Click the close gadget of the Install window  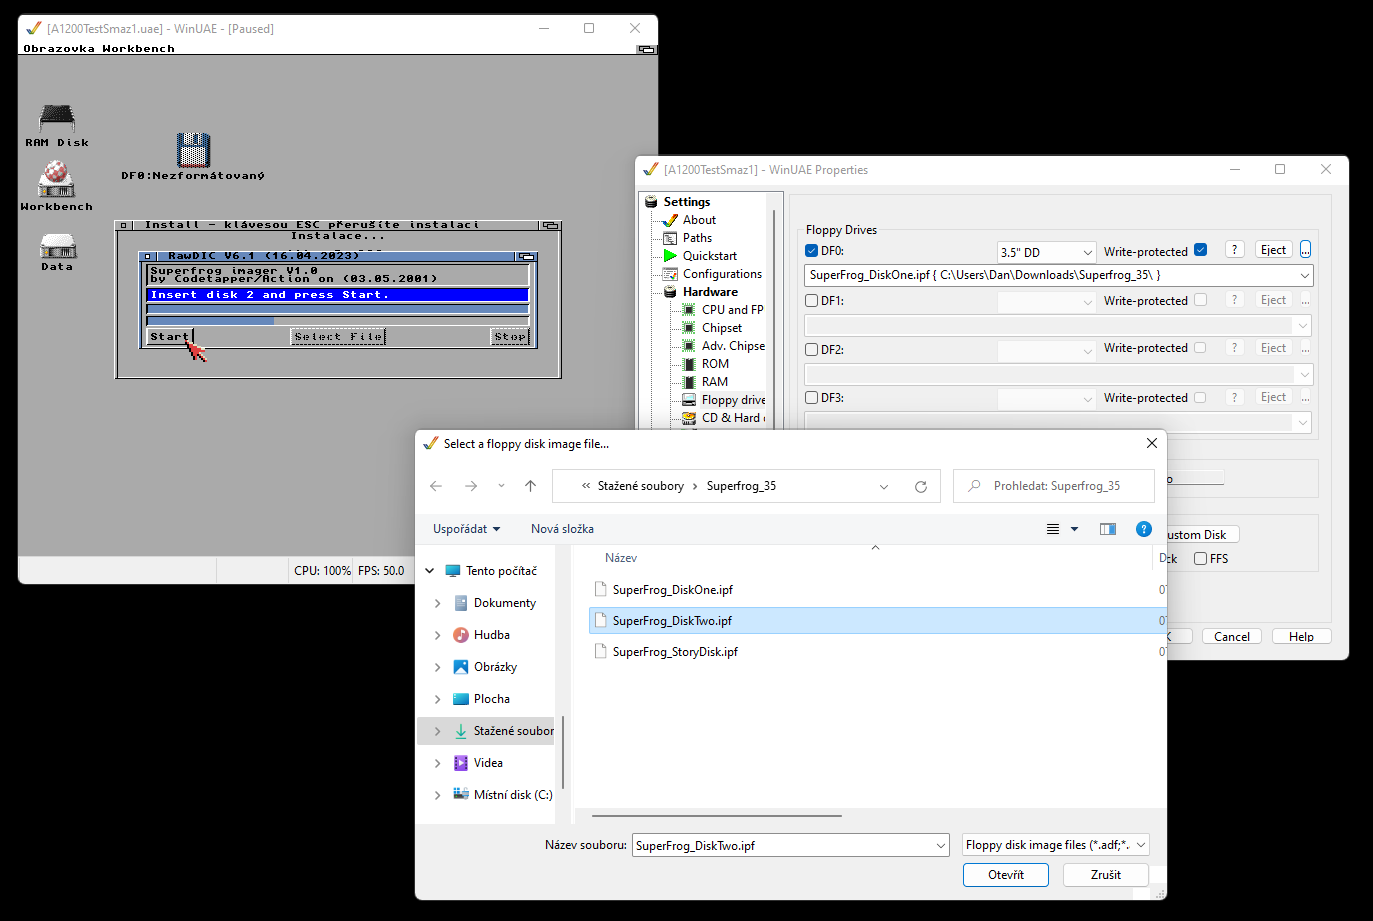tap(124, 225)
